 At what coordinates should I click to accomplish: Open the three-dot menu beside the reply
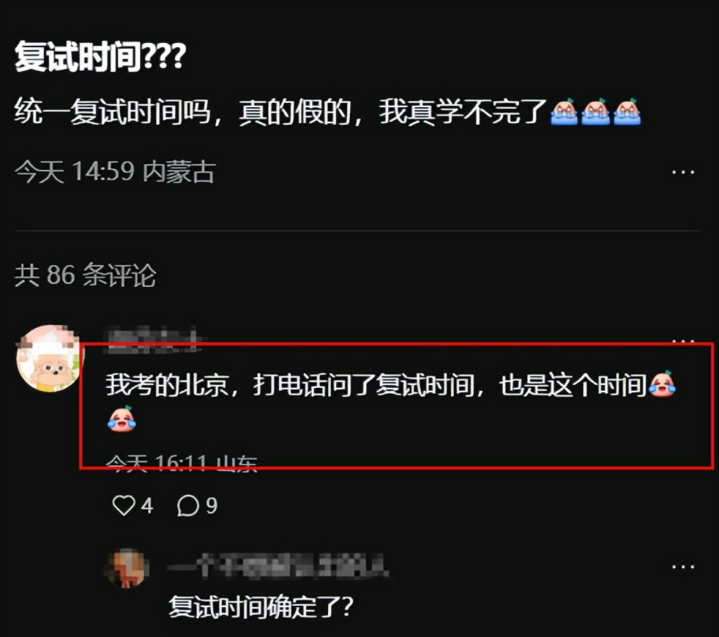tap(683, 567)
